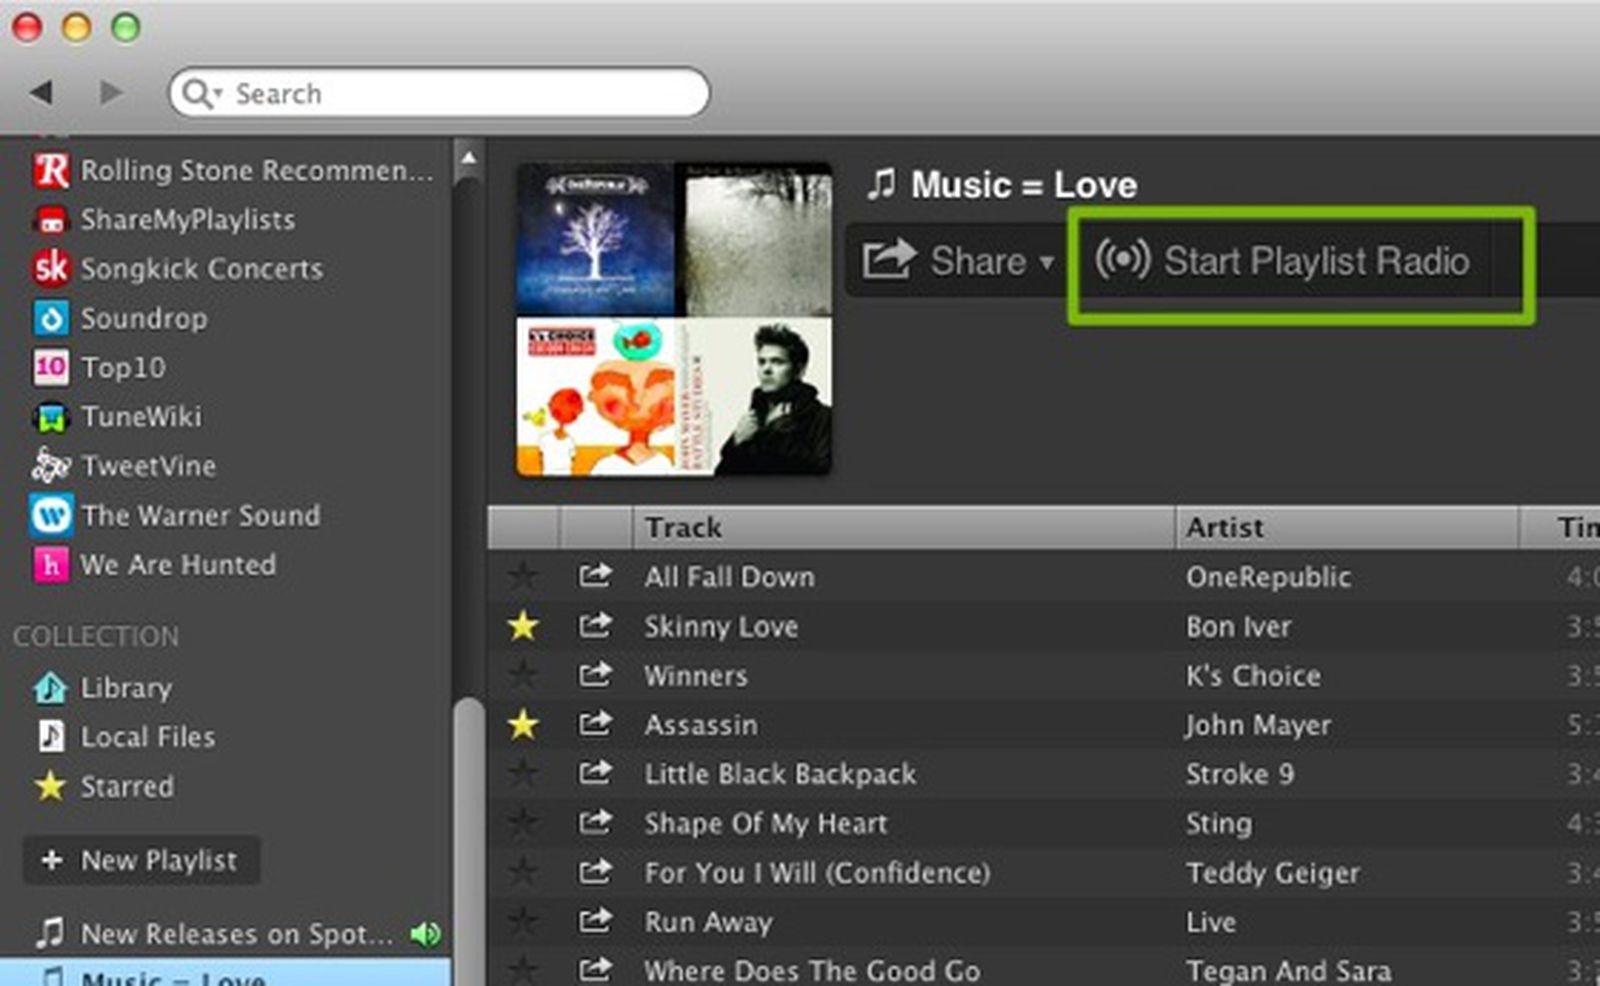This screenshot has width=1600, height=986.
Task: Star the Winners track
Action: click(523, 675)
